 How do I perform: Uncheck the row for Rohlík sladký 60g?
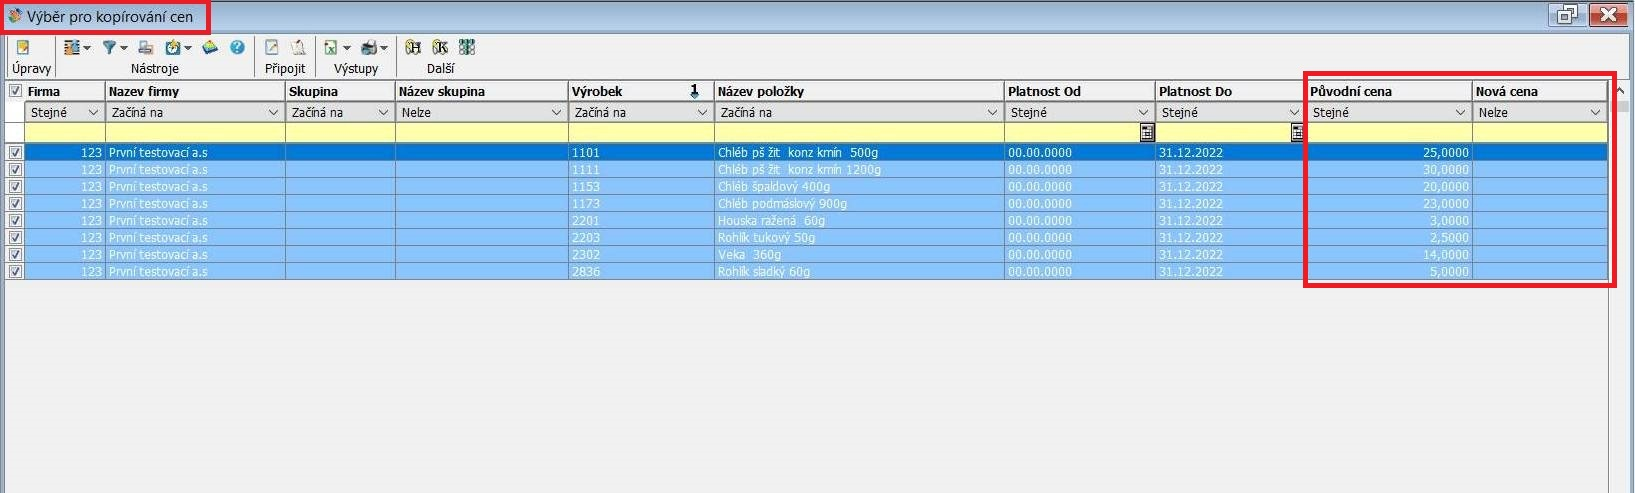pos(15,272)
